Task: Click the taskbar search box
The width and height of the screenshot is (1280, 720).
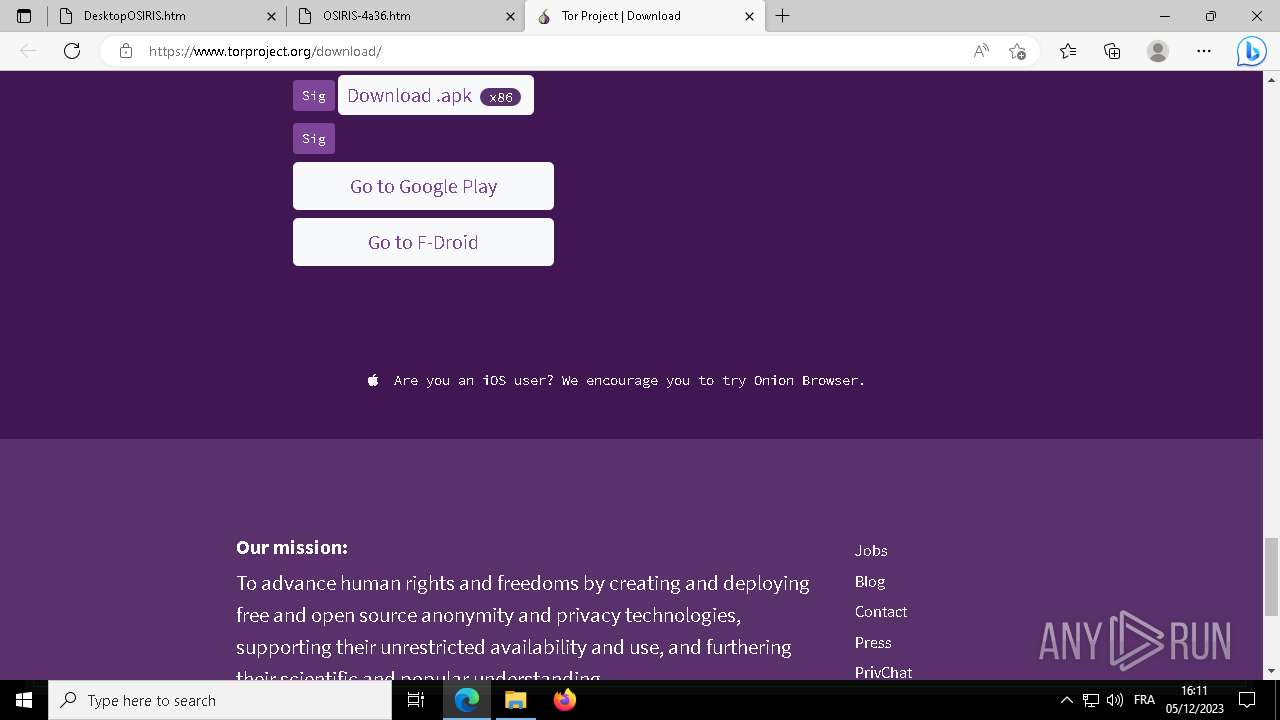Action: coord(220,700)
